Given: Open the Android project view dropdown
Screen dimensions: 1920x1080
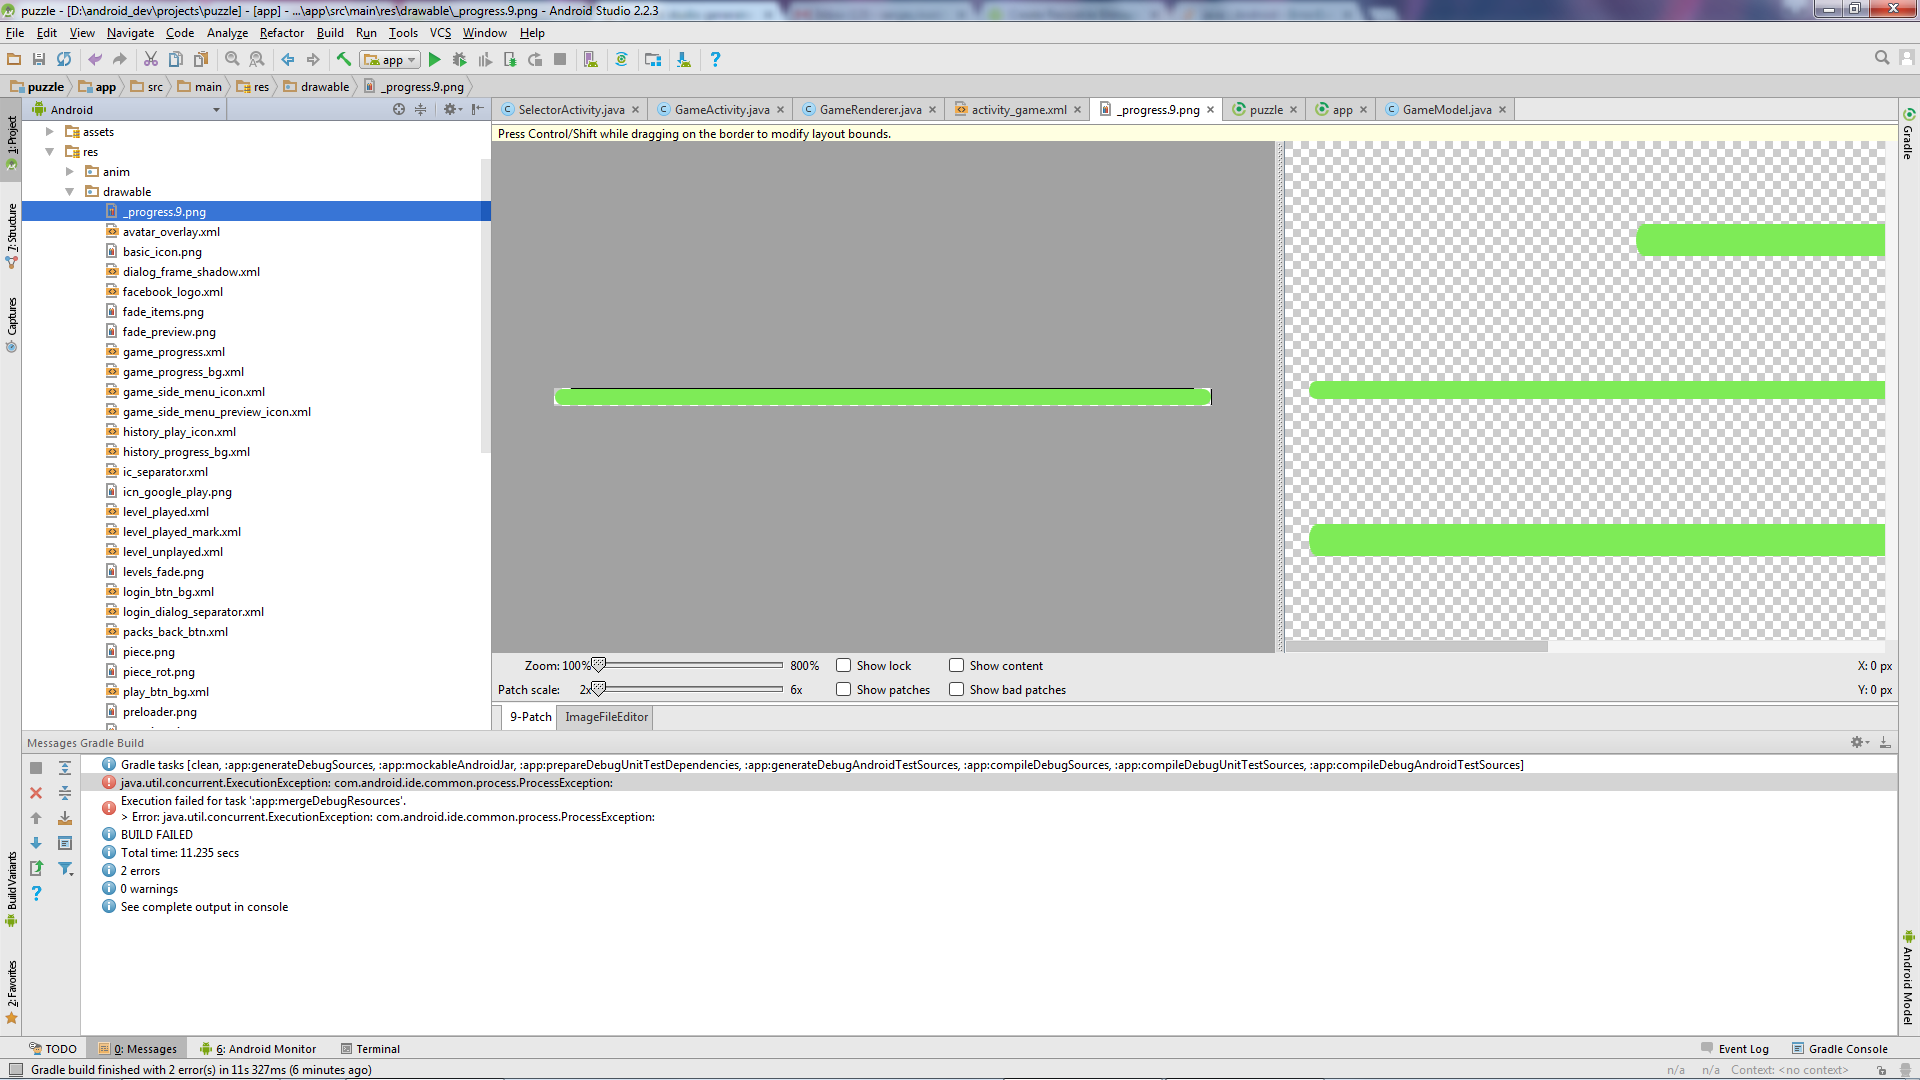Looking at the screenshot, I should (216, 110).
